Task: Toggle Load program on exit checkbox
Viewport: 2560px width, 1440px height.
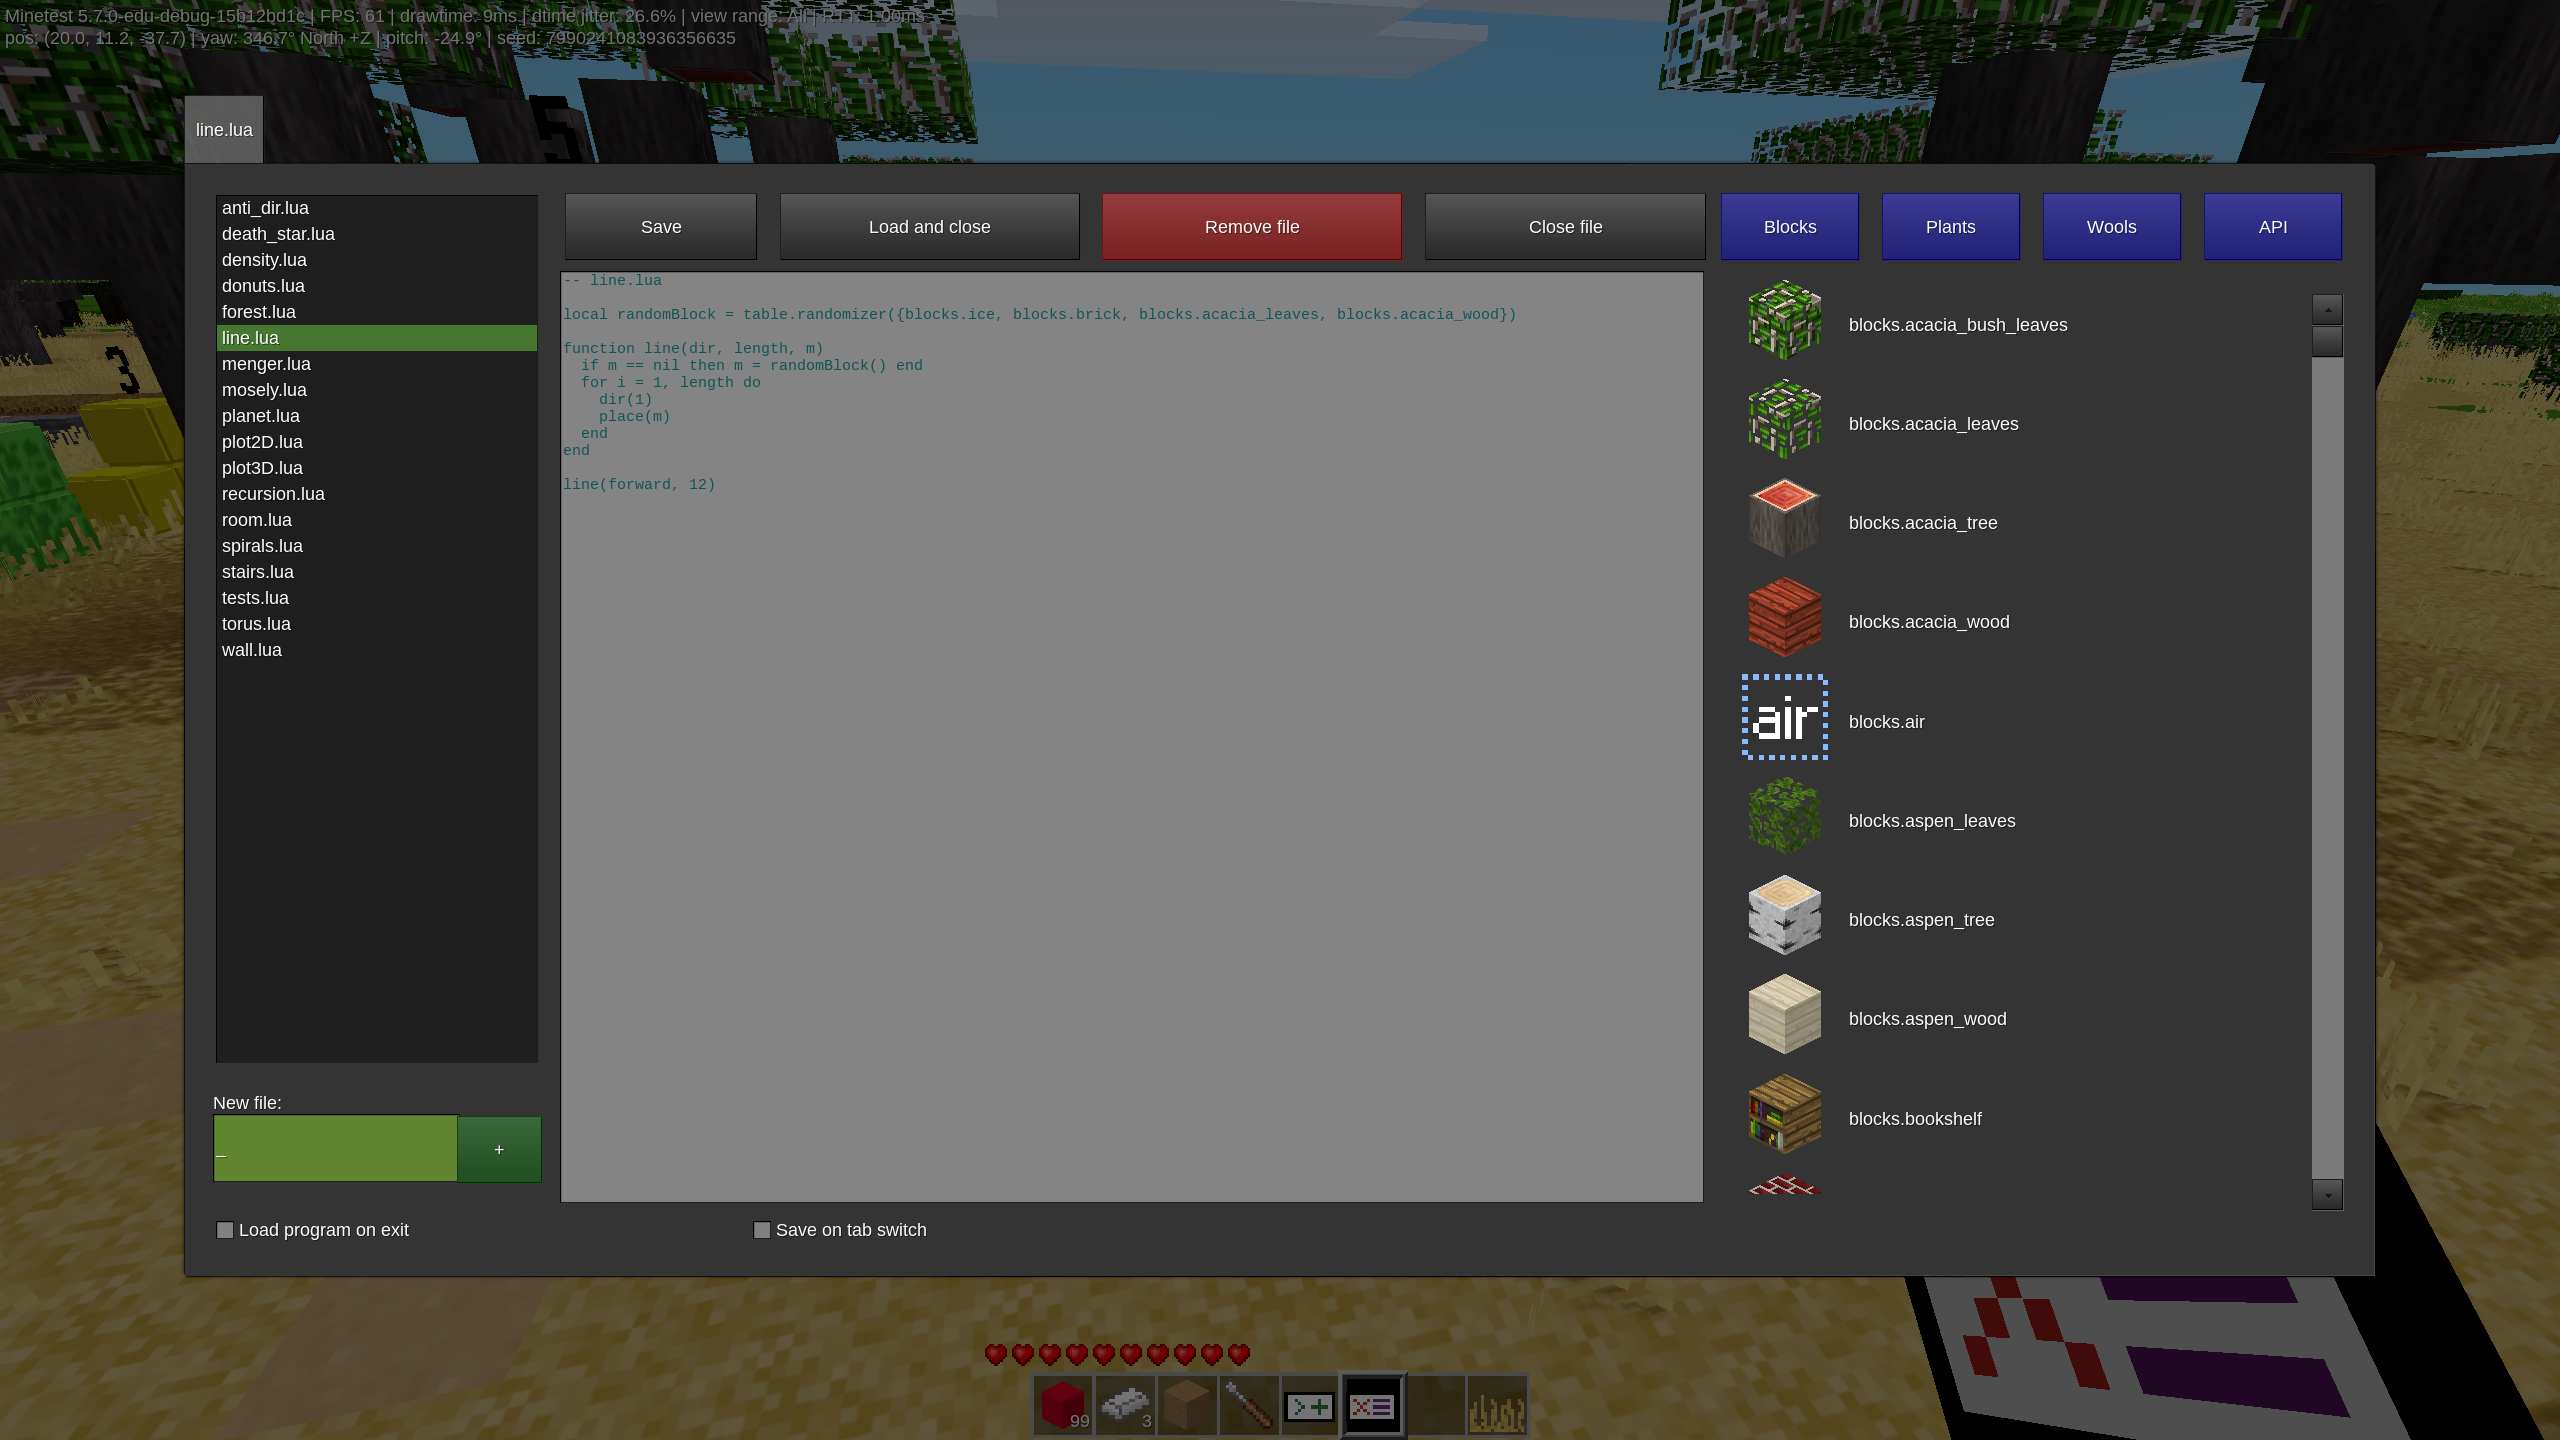Action: coord(223,1229)
